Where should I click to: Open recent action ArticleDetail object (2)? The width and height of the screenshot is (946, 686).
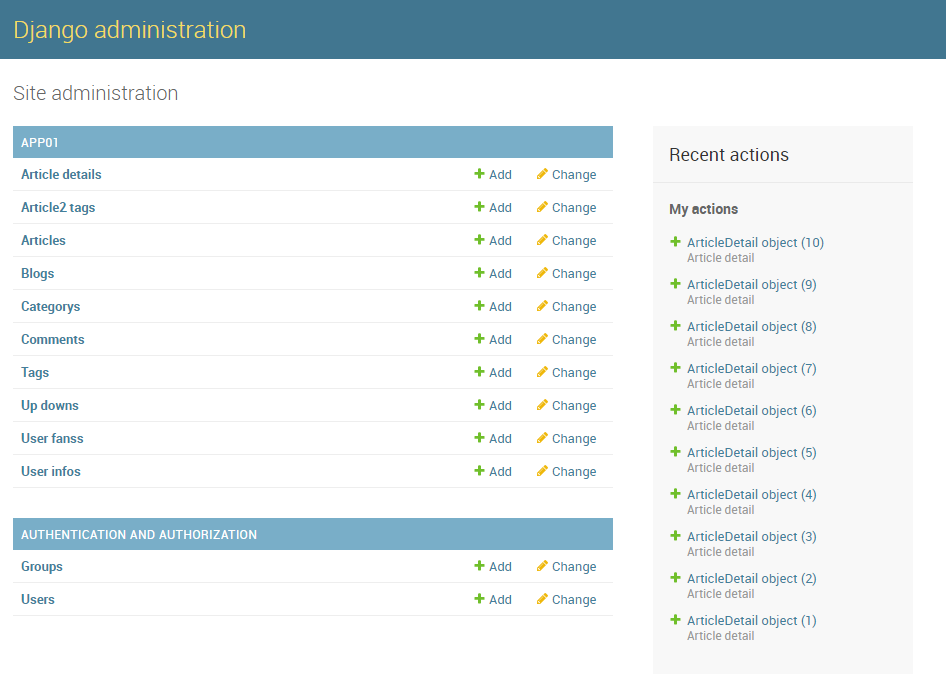click(752, 579)
